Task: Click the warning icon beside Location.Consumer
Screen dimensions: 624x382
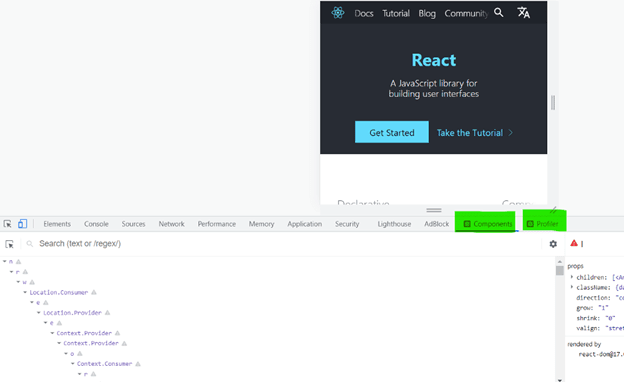Action: (94, 292)
